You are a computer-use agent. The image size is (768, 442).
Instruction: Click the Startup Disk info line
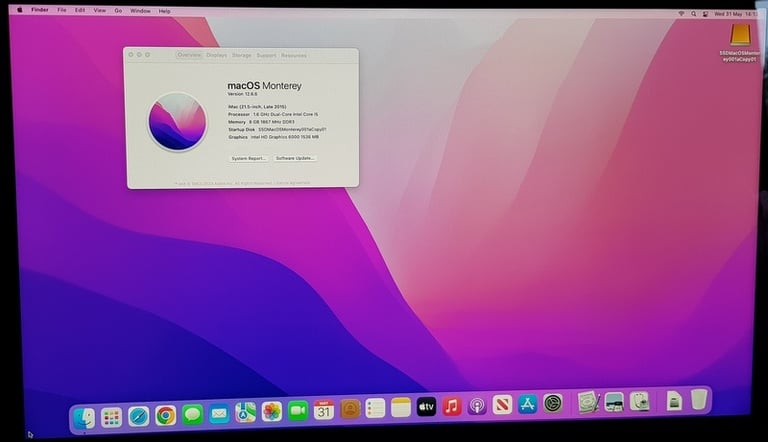click(277, 129)
